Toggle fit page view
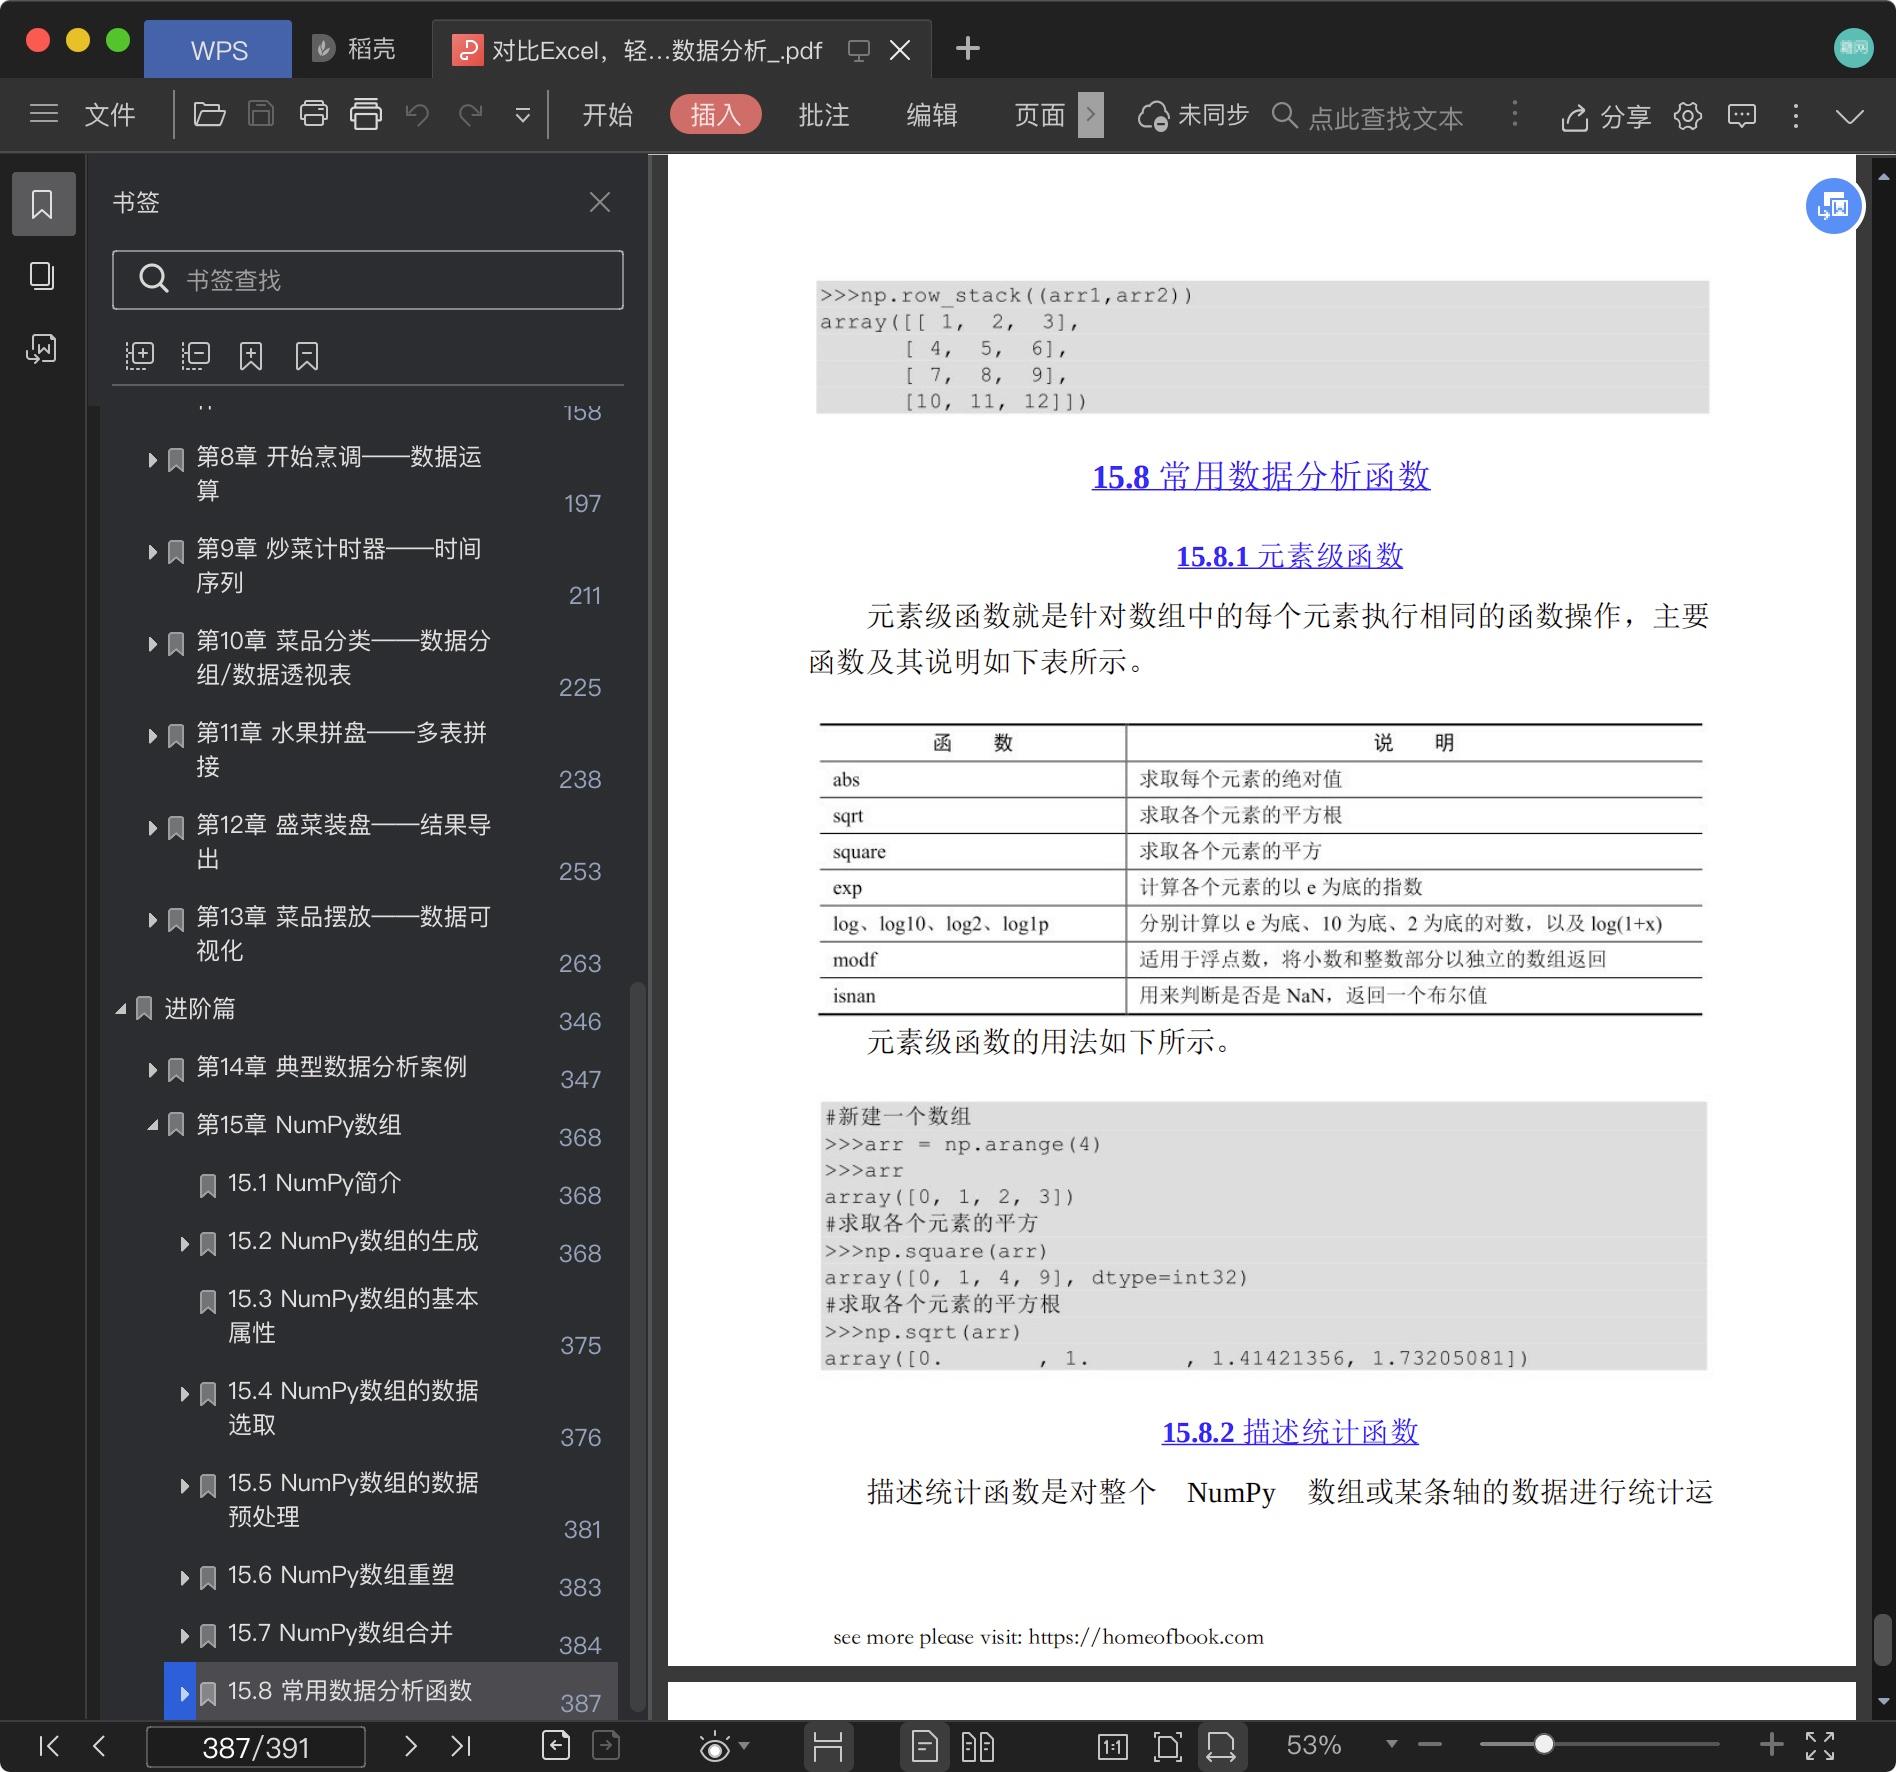Viewport: 1896px width, 1772px height. click(x=1167, y=1746)
